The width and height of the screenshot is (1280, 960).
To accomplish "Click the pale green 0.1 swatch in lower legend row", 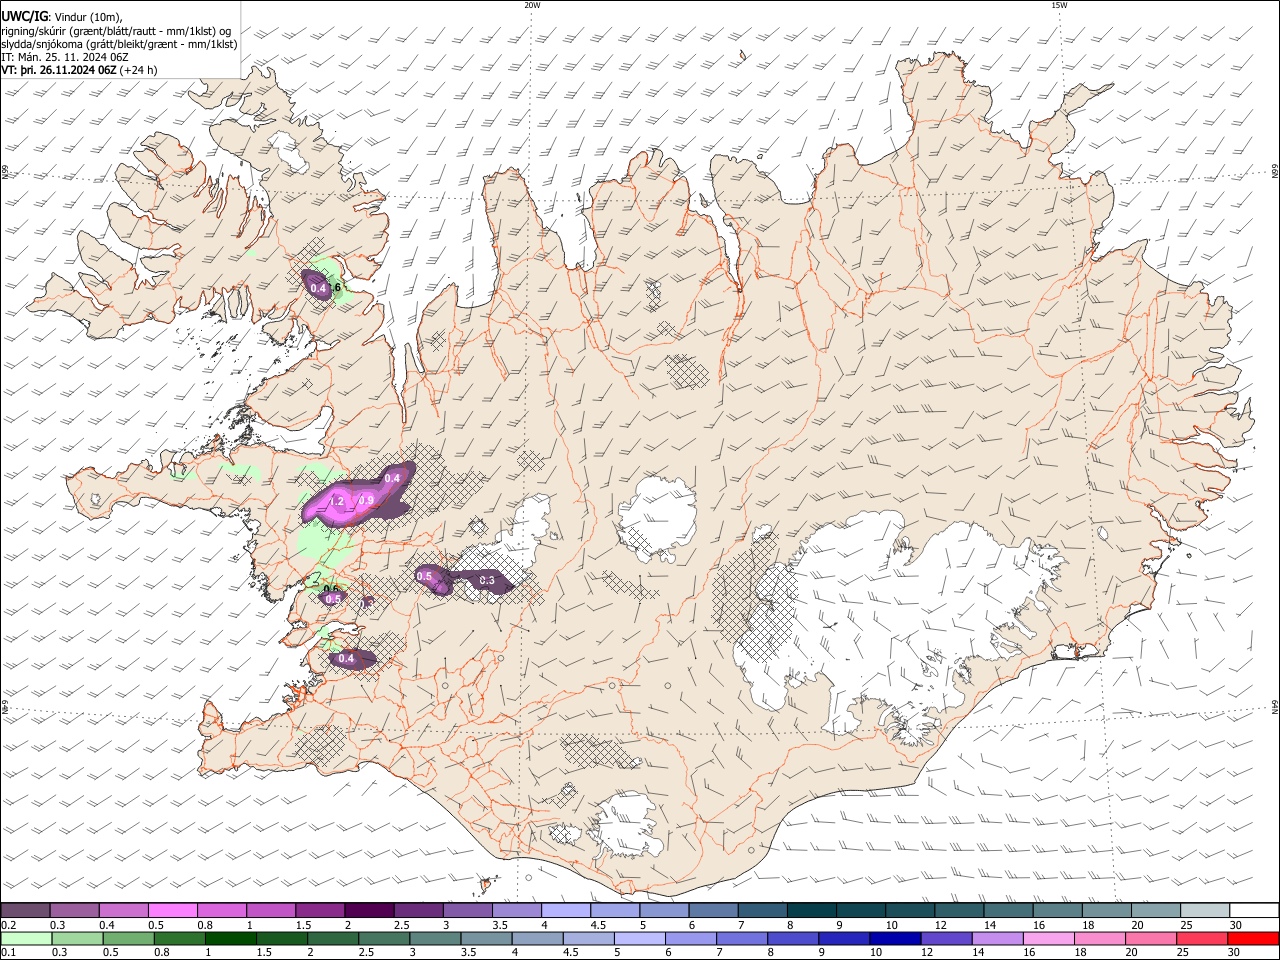I will (x=26, y=938).
